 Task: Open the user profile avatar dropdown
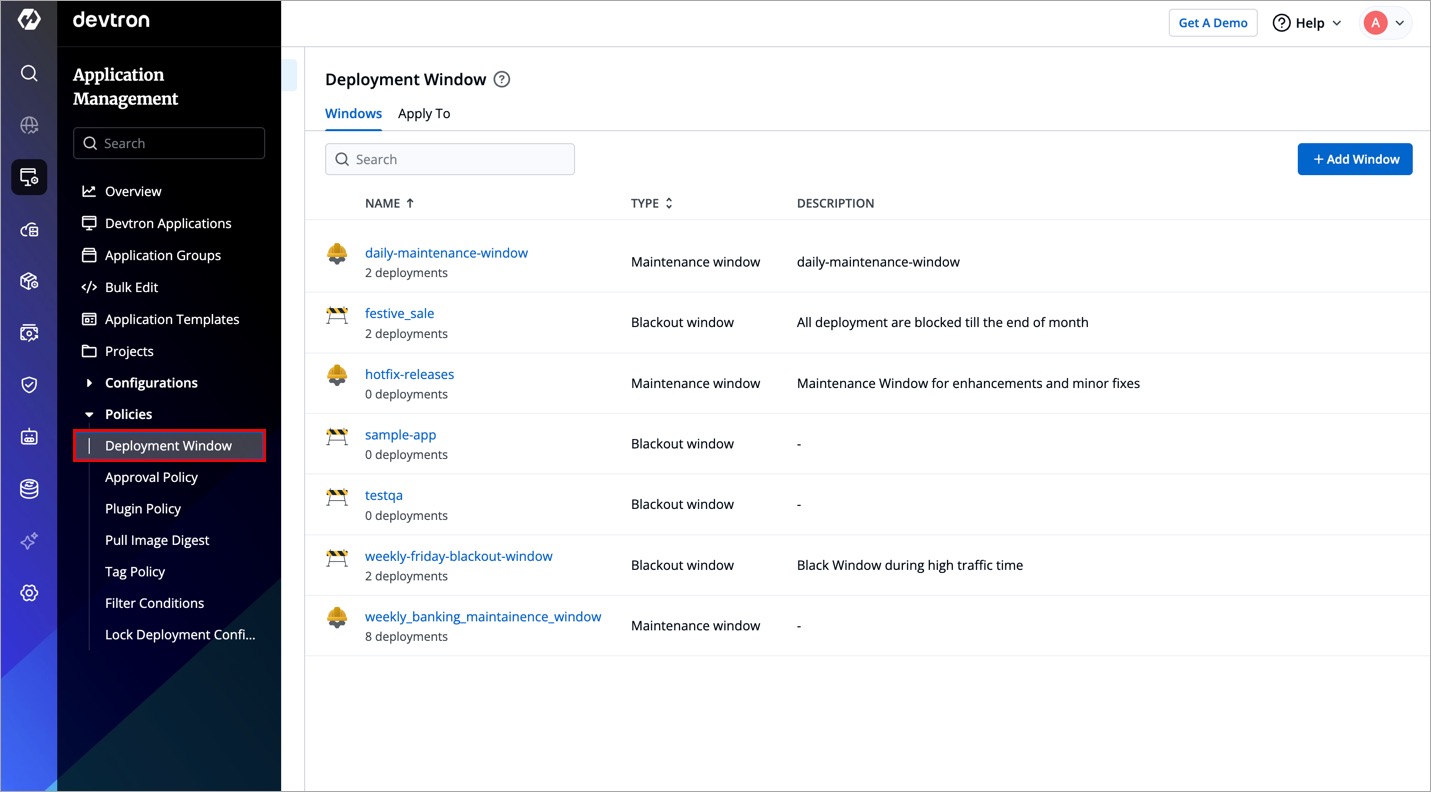coord(1386,23)
